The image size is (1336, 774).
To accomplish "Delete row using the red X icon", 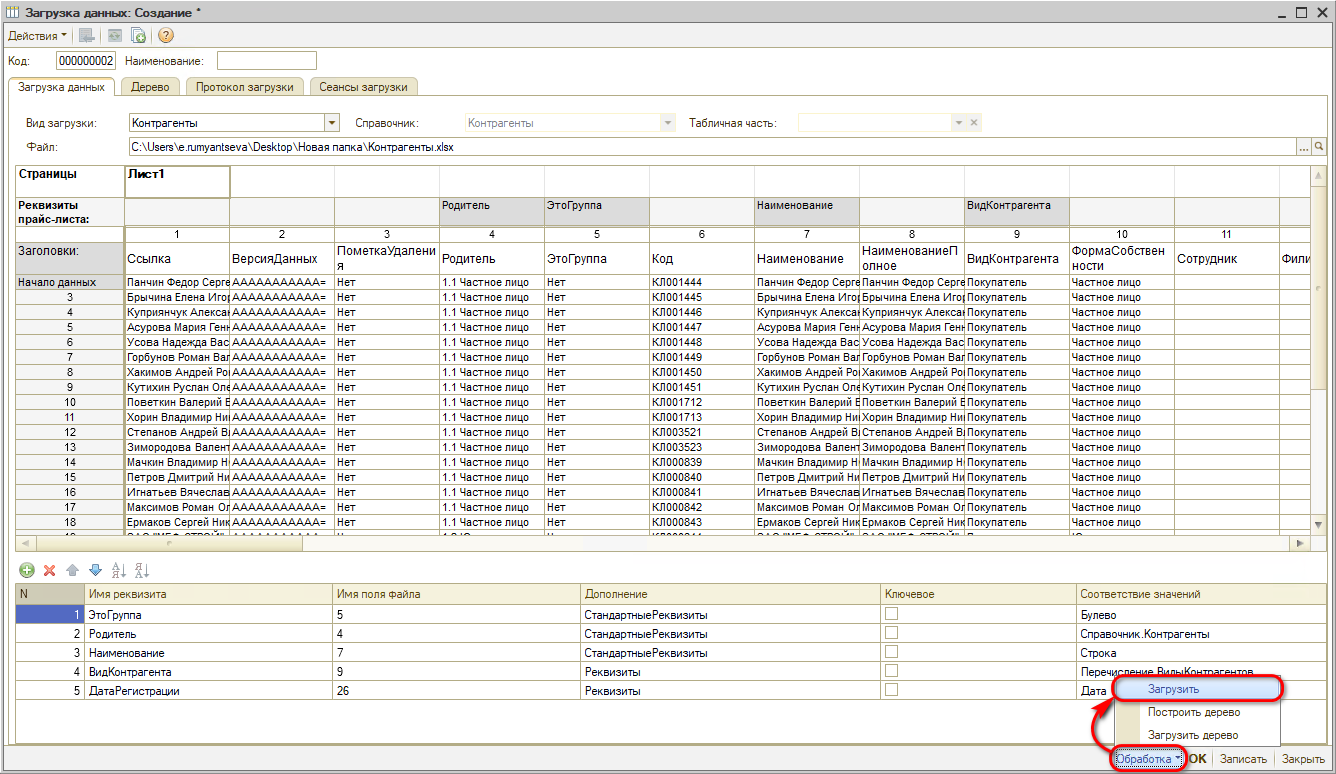I will point(49,570).
